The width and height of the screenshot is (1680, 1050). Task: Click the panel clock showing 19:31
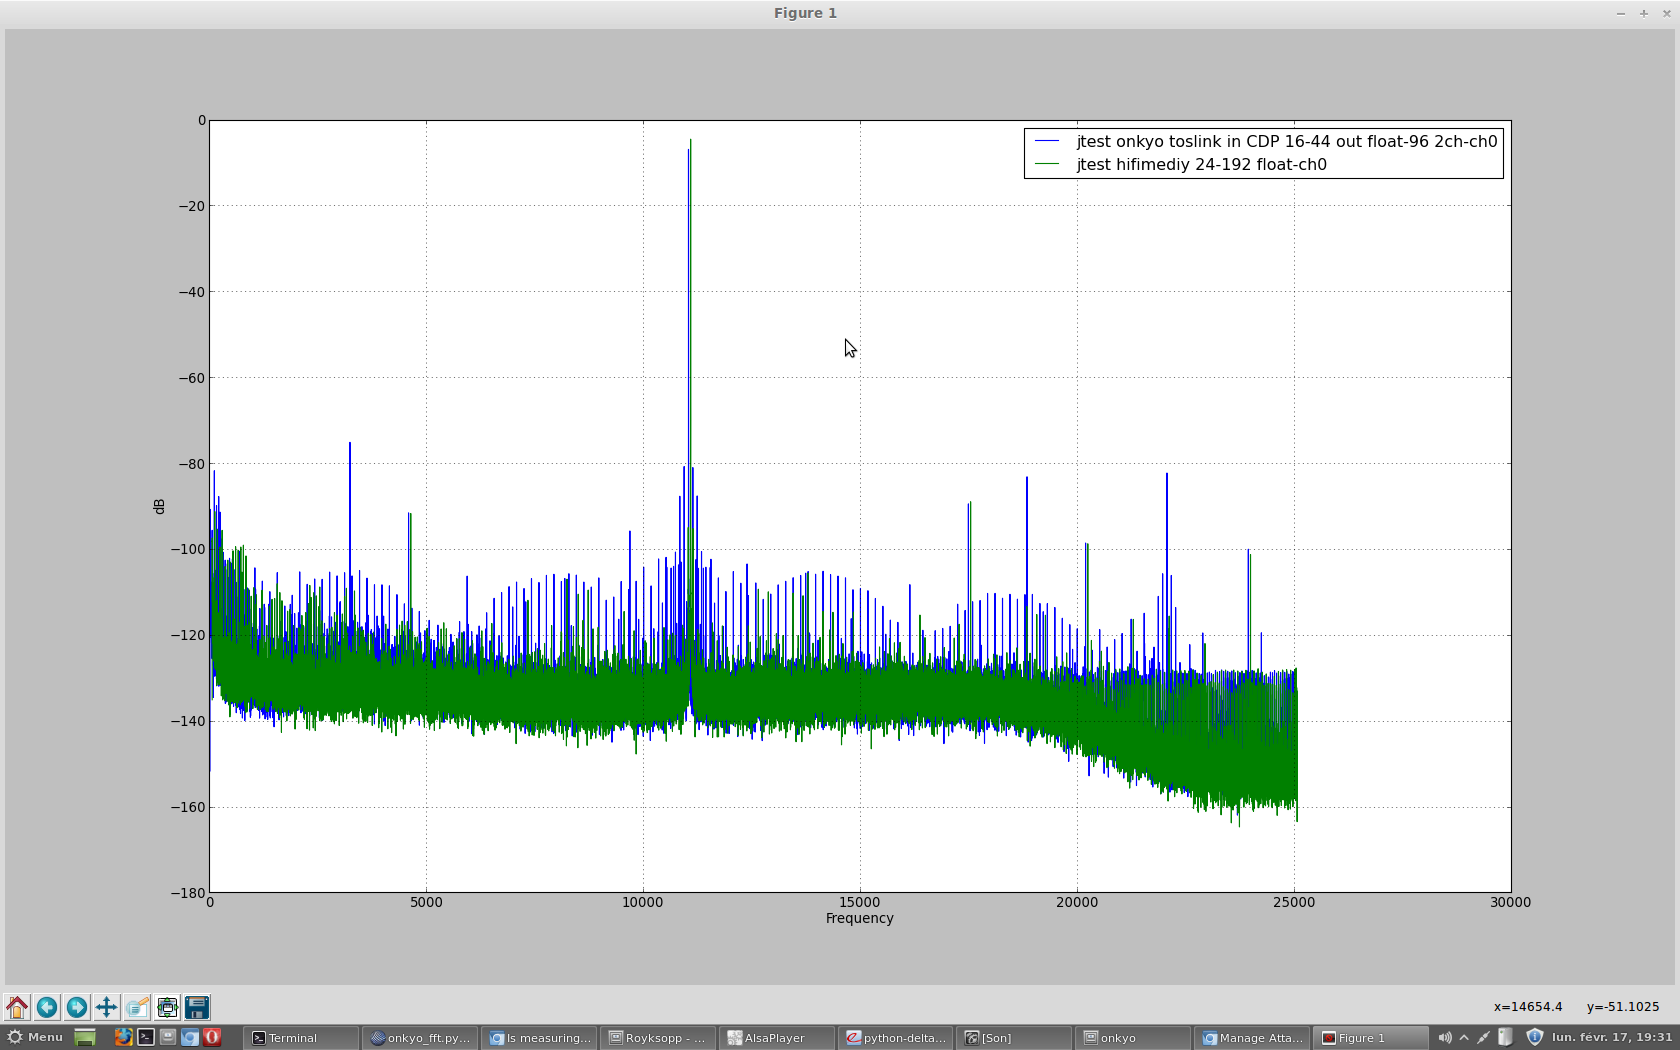tap(1612, 1038)
